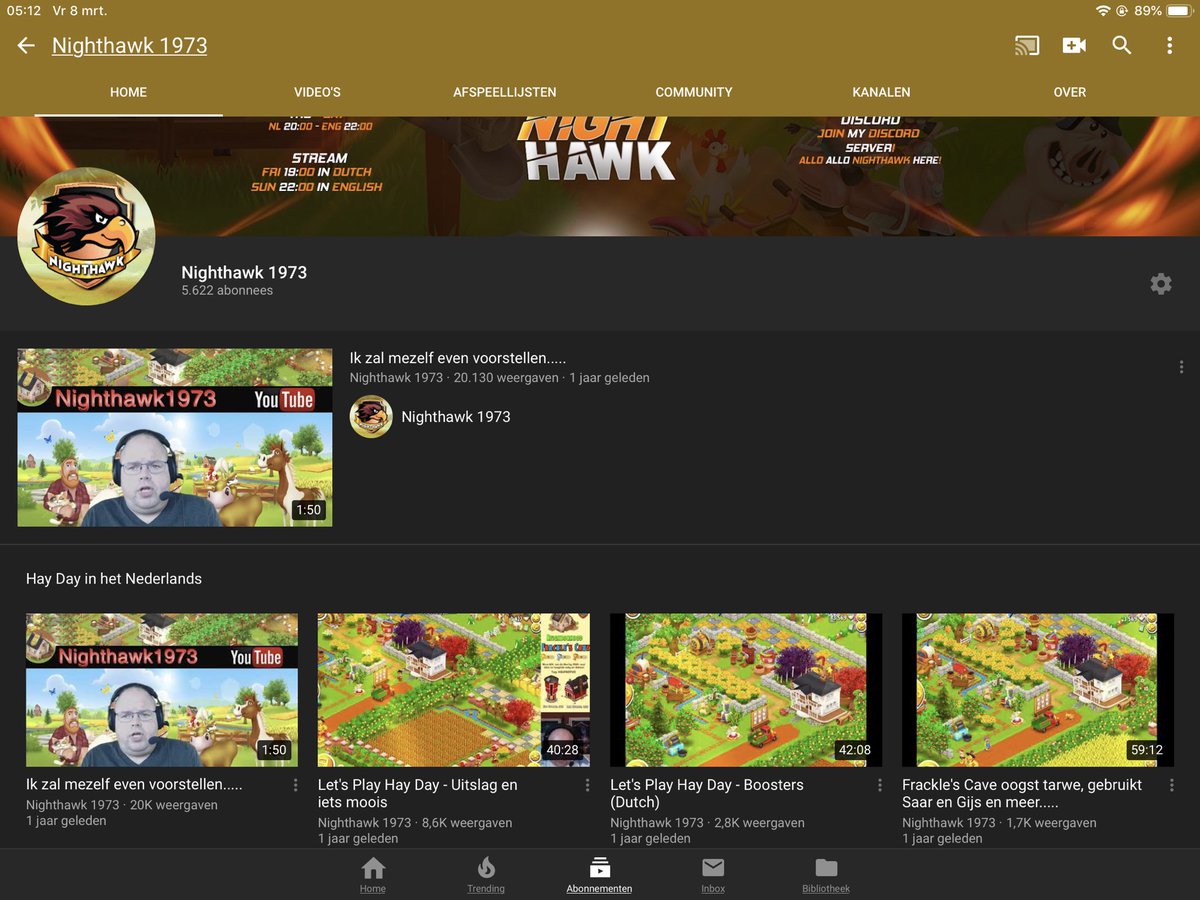This screenshot has width=1200, height=900.
Task: Open 'Hay Day in het Nederlands' playlist heading
Action: pyautogui.click(x=114, y=579)
